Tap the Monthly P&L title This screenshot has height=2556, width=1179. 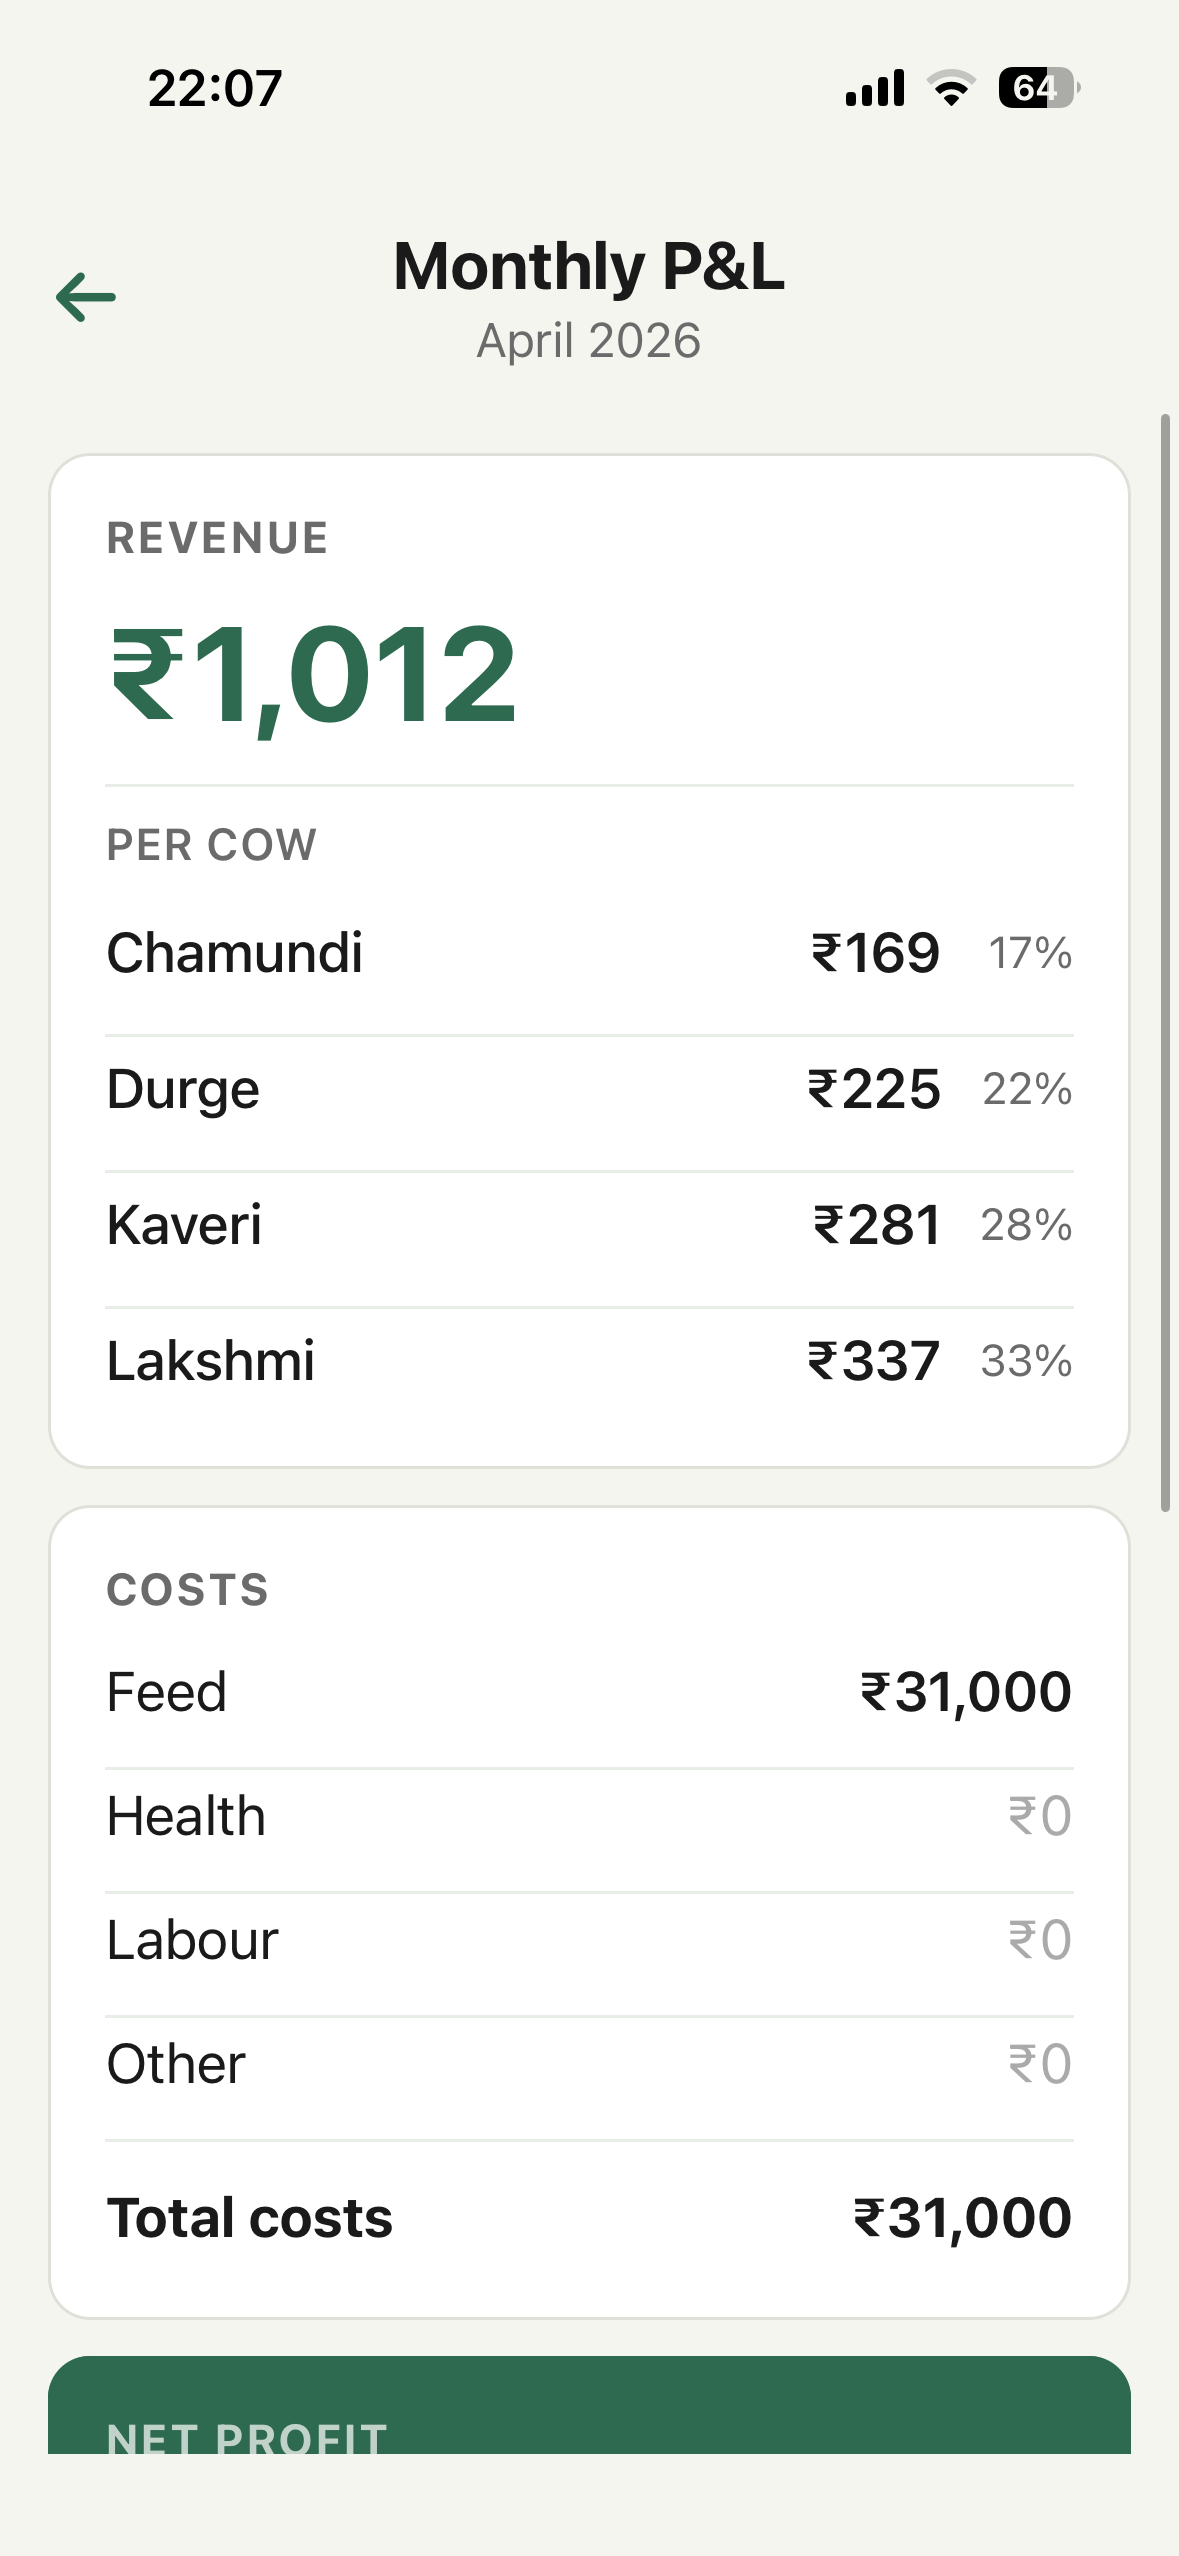tap(589, 266)
